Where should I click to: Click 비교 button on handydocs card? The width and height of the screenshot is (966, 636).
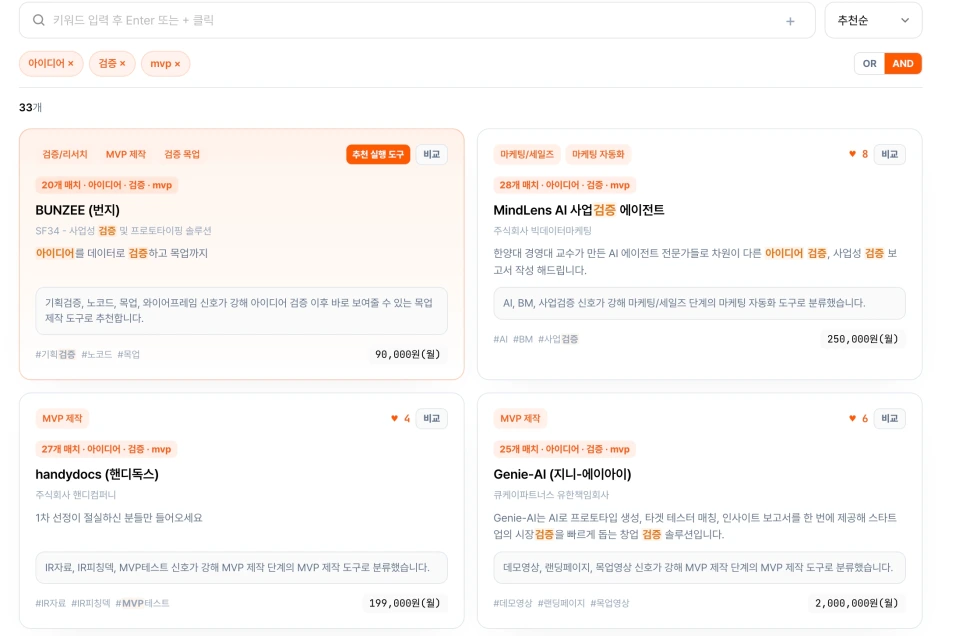point(431,418)
